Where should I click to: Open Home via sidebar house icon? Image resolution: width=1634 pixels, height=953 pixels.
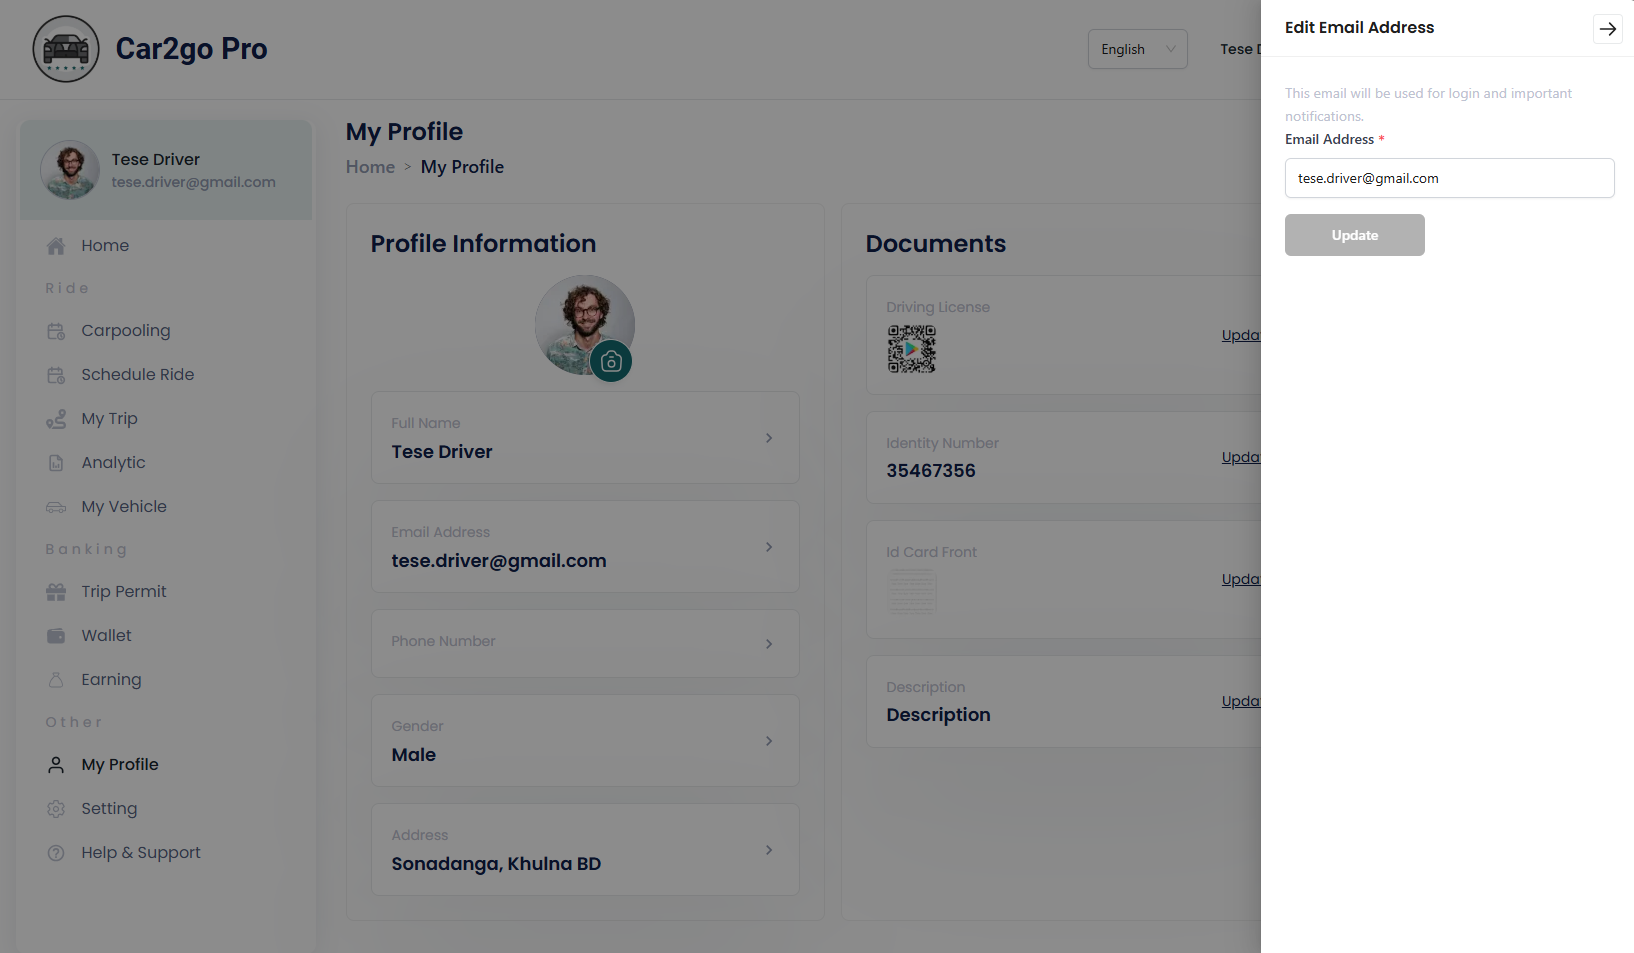pos(56,246)
